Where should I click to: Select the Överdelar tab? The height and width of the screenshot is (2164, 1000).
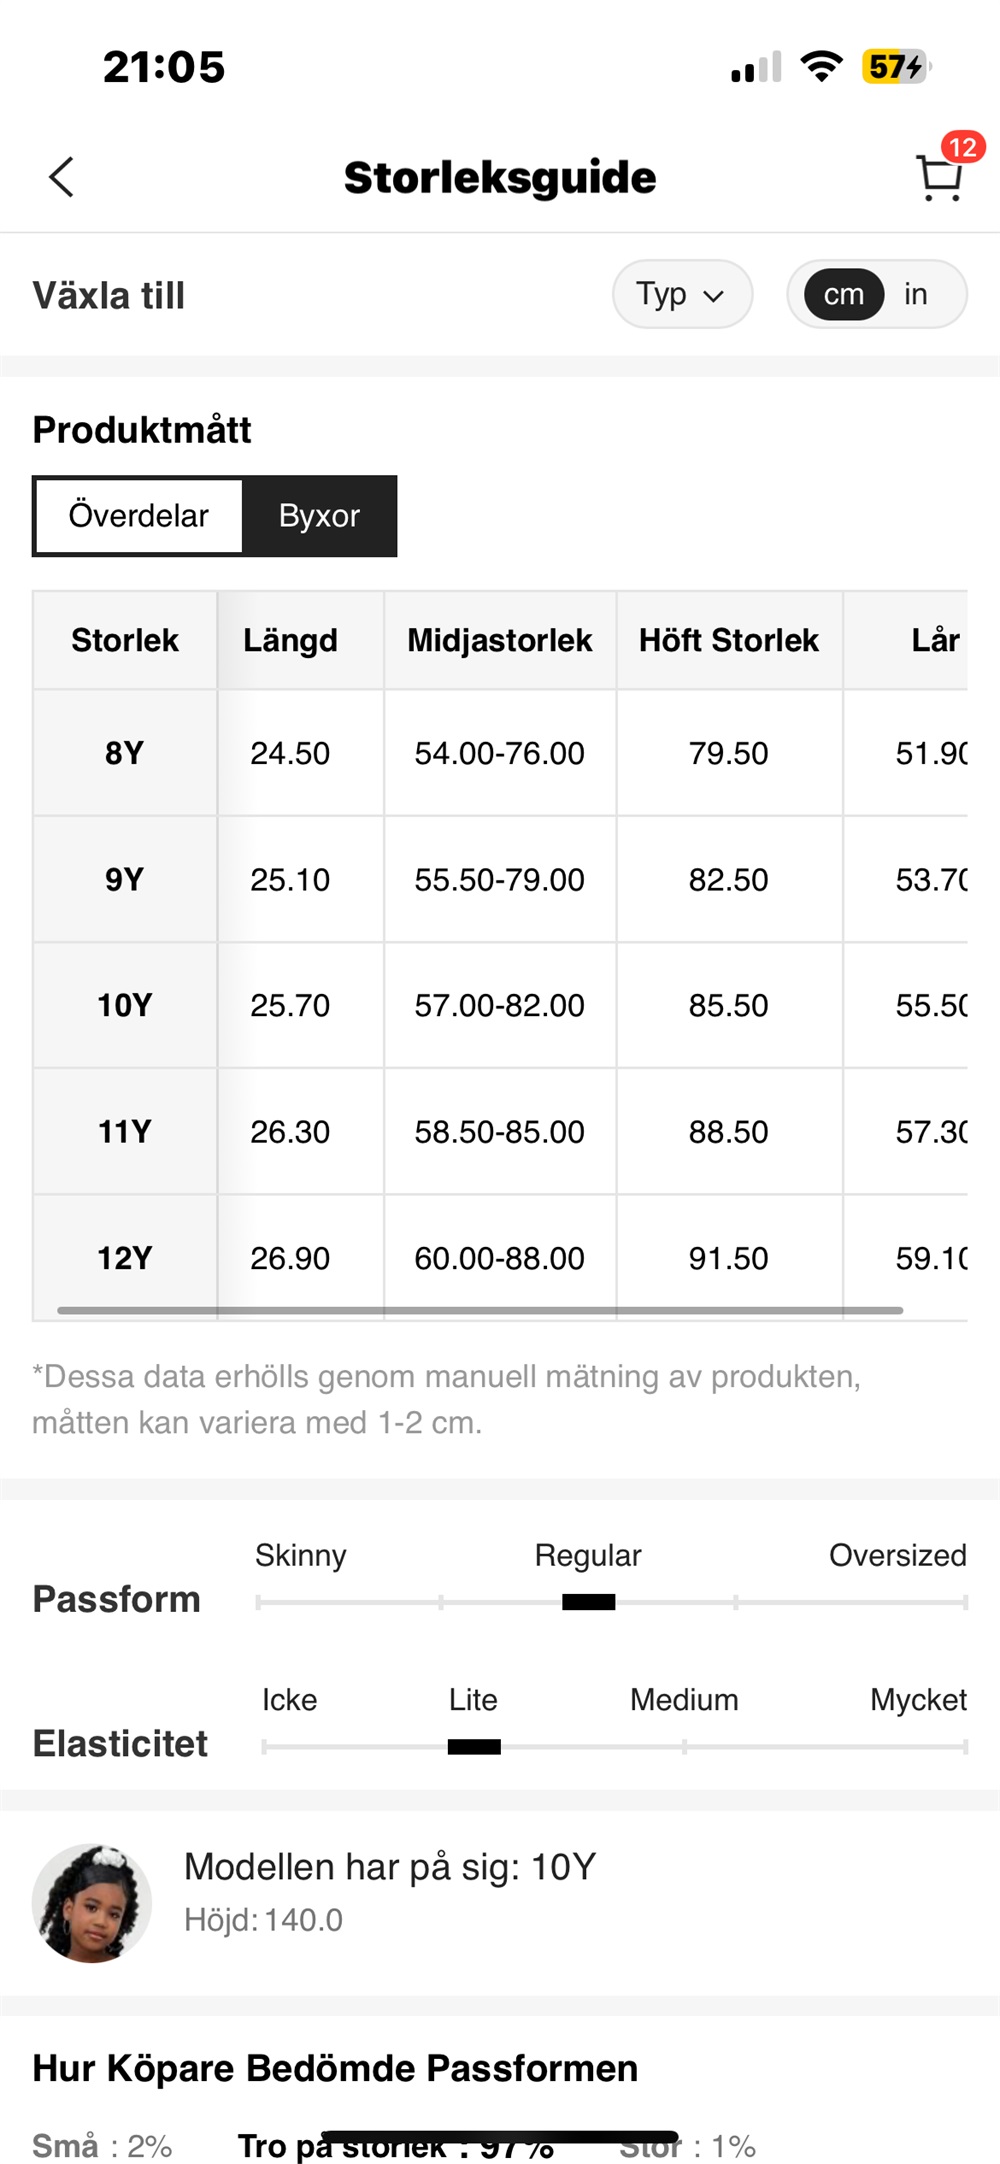tap(139, 516)
